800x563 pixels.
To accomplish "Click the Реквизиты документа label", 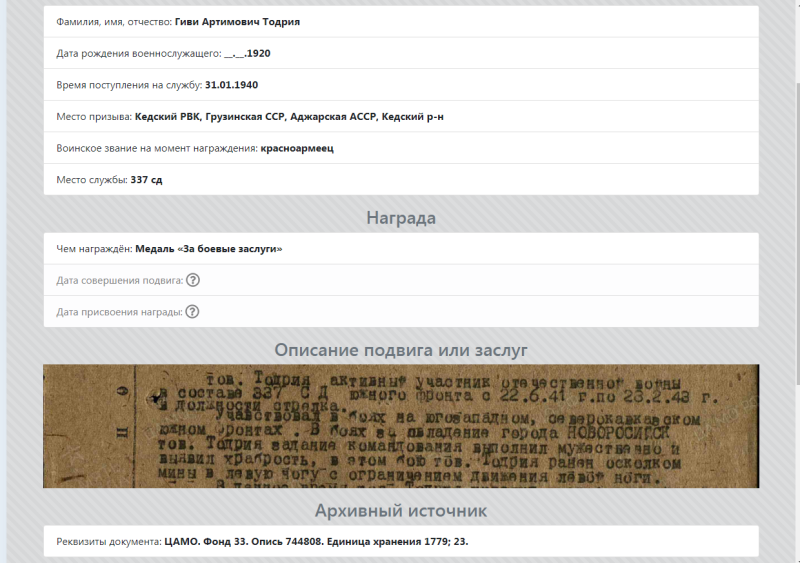I will [109, 542].
